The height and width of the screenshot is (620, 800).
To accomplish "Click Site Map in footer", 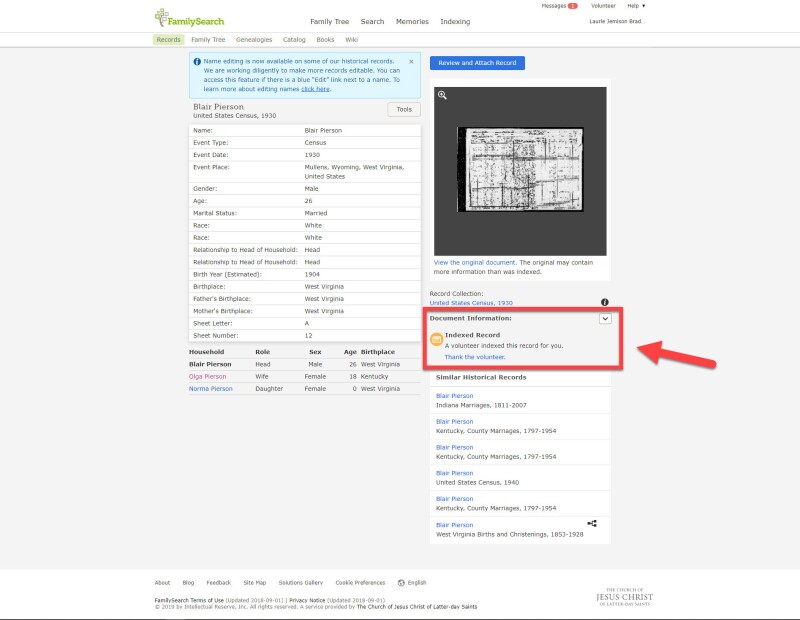I will coord(255,583).
